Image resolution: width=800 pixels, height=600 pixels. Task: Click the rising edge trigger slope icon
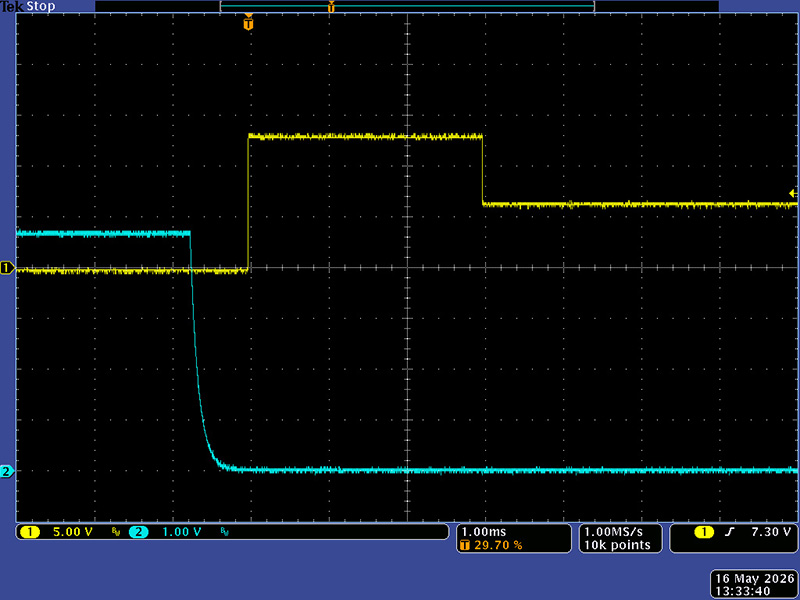point(730,532)
